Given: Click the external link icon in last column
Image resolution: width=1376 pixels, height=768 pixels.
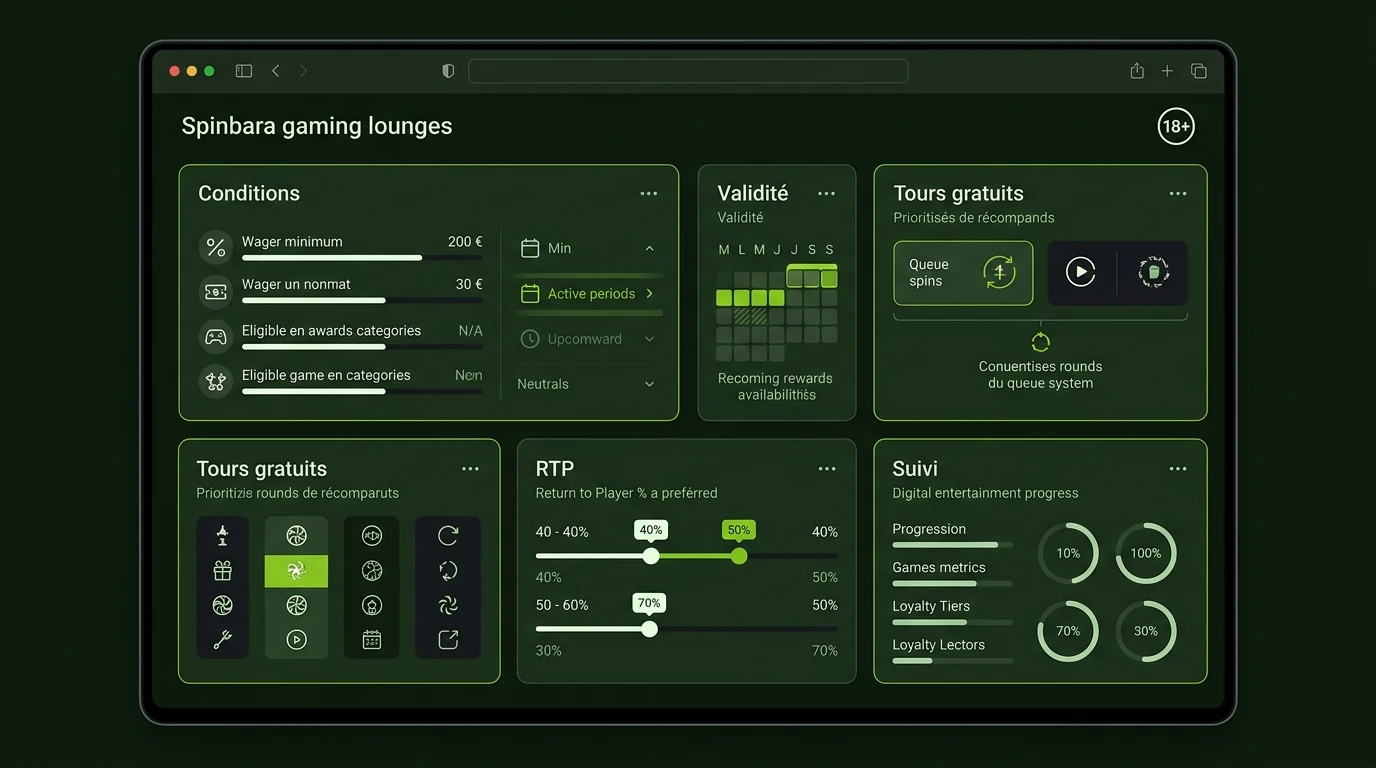Looking at the screenshot, I should point(448,639).
